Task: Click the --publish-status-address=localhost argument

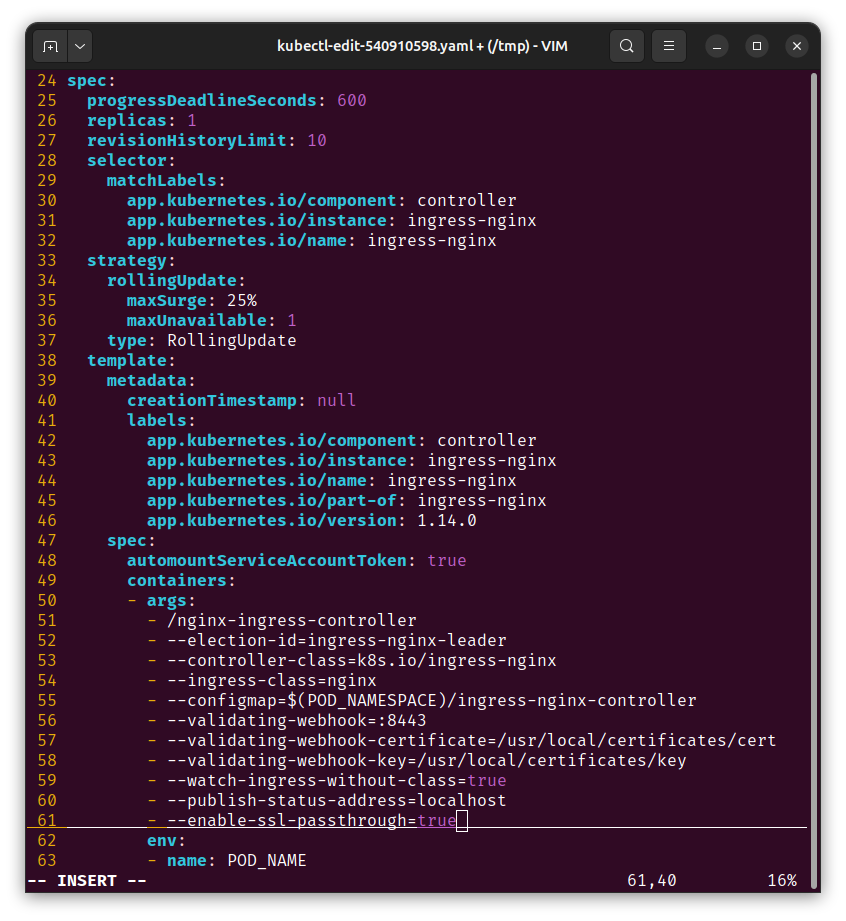Action: pos(337,800)
